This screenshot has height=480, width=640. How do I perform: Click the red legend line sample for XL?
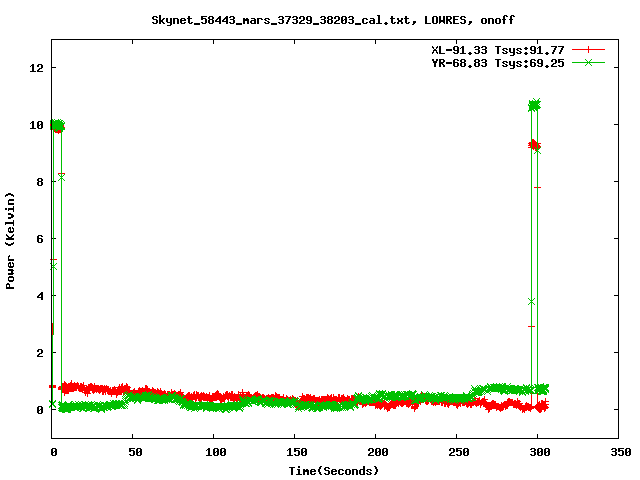588,50
